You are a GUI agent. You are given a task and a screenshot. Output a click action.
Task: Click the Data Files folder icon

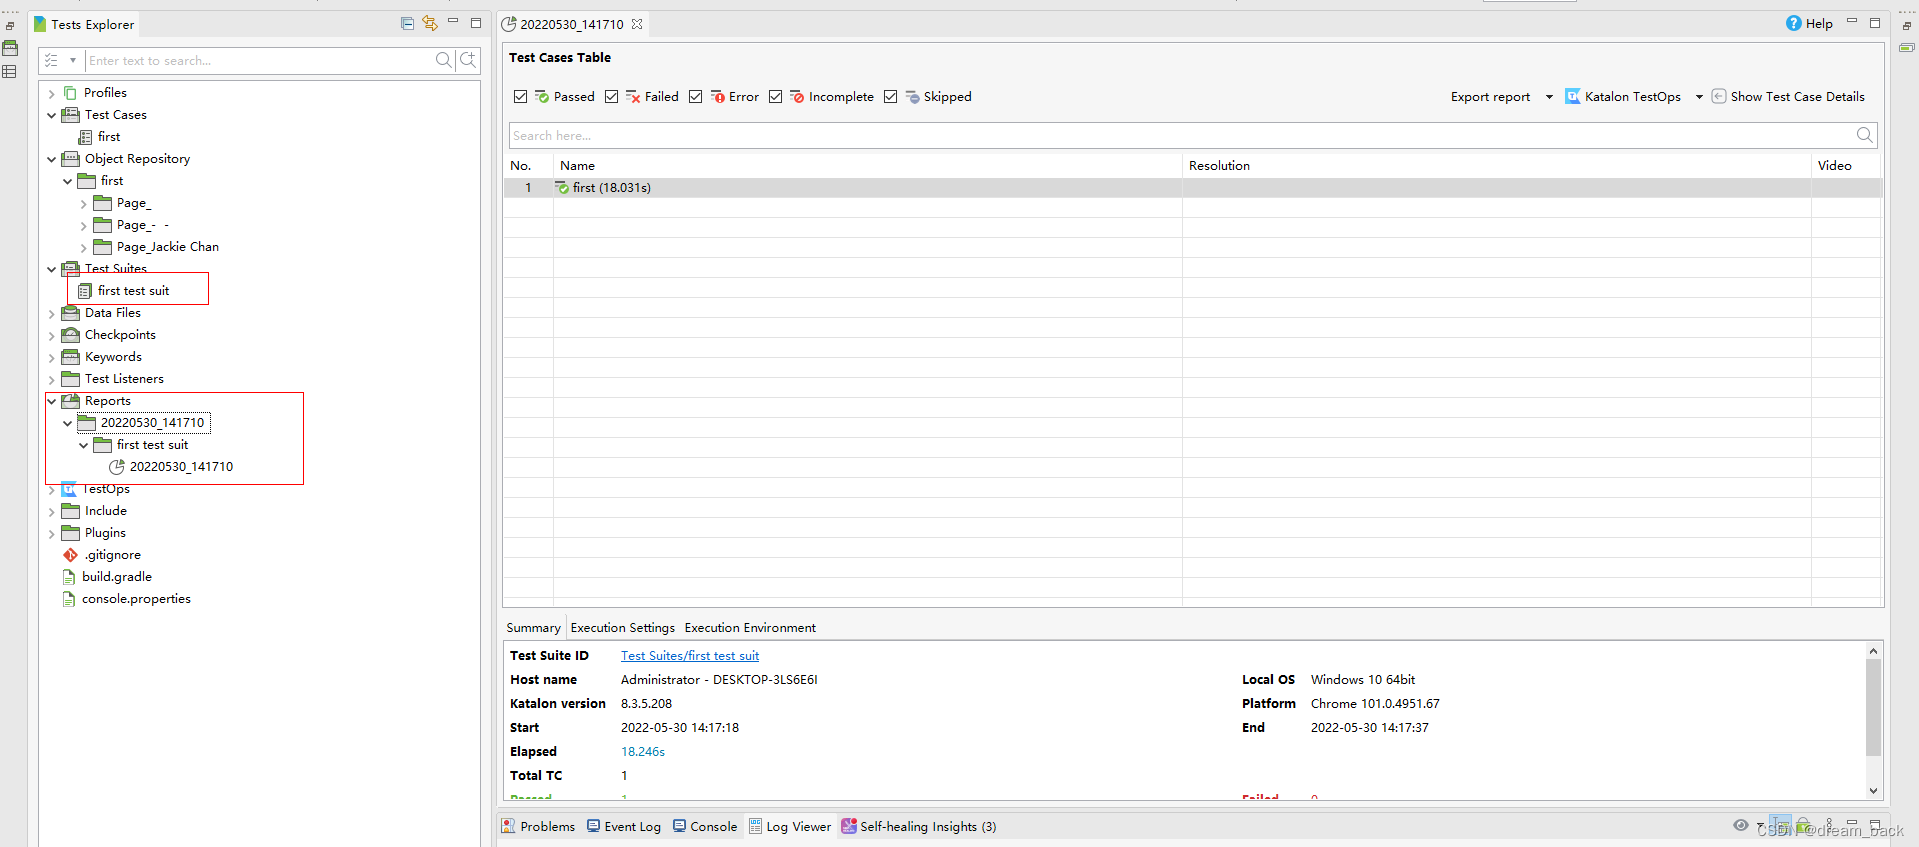point(71,313)
